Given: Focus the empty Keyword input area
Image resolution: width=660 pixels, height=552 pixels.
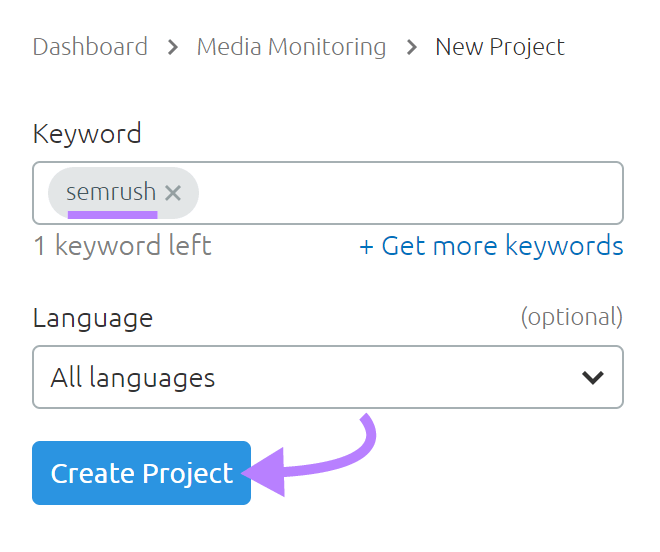Looking at the screenshot, I should pos(410,193).
